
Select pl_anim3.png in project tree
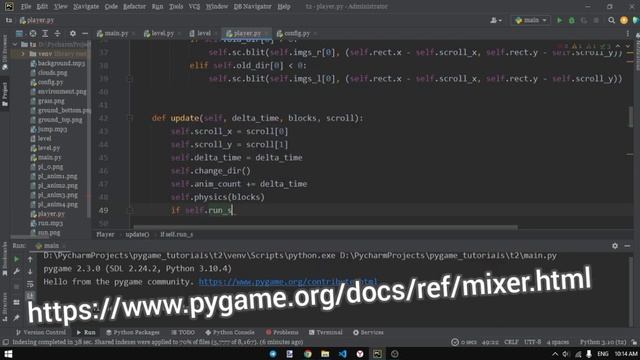(x=57, y=195)
